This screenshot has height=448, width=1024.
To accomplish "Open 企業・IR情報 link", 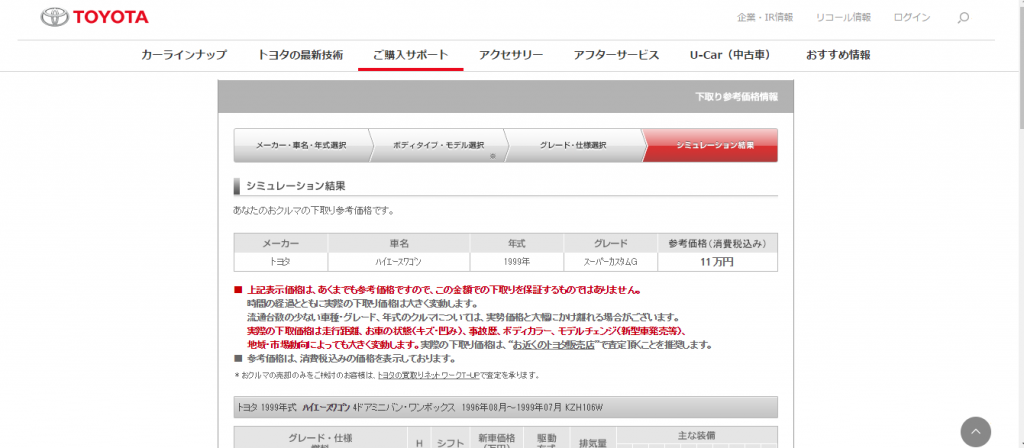I will [x=765, y=18].
